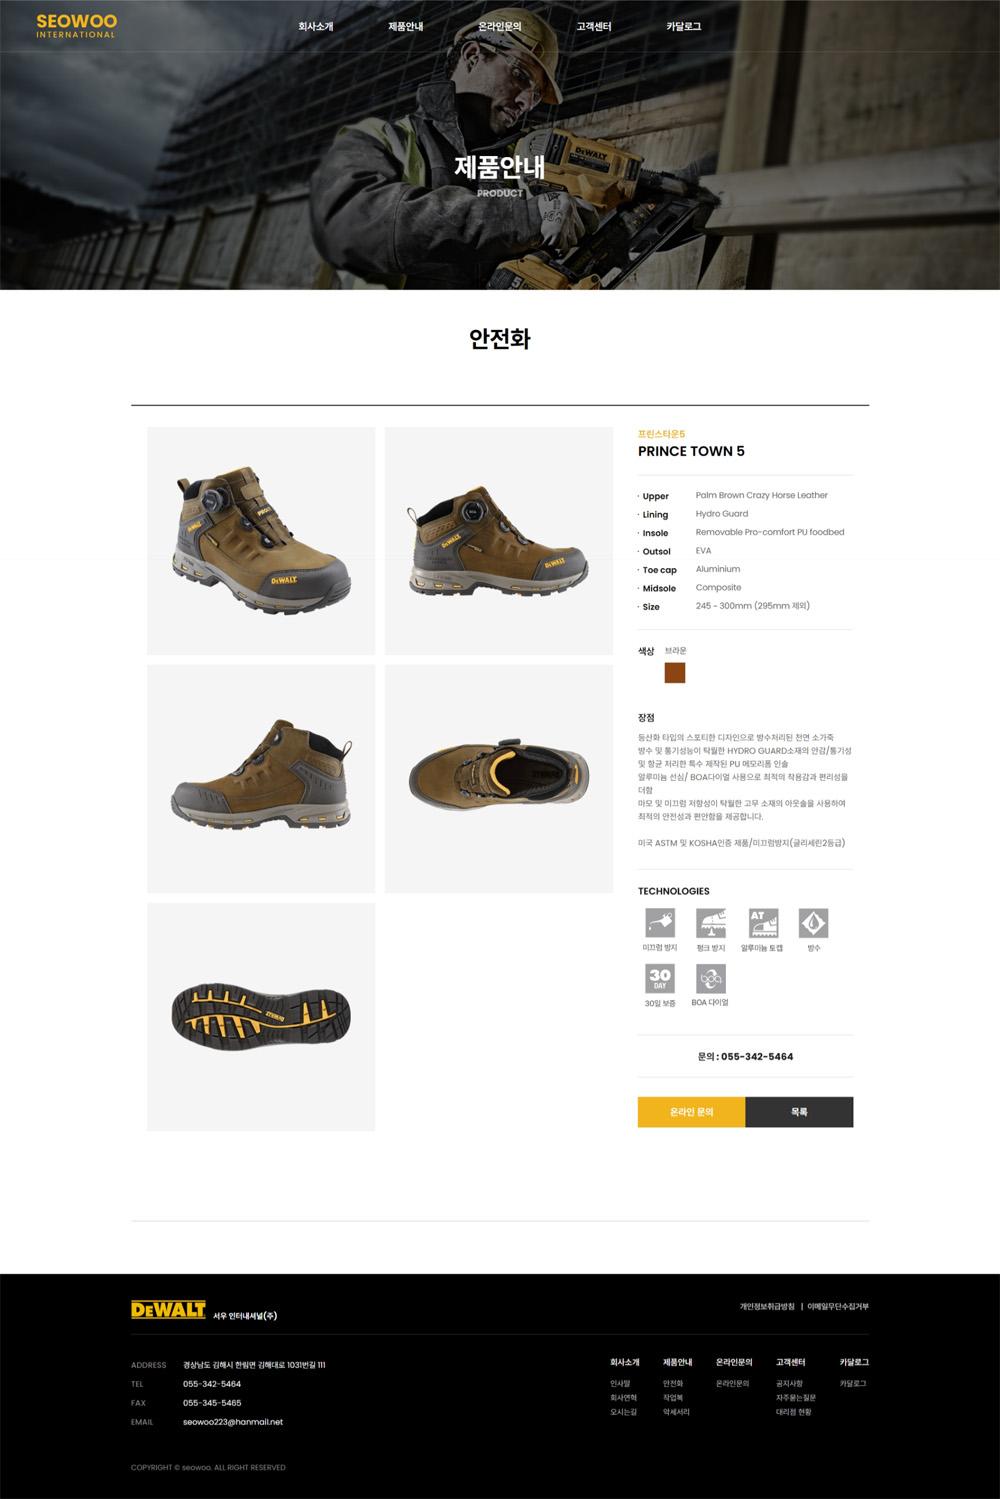Image resolution: width=1000 pixels, height=1499 pixels.
Task: Click the yellow 온라인 문의 button
Action: pyautogui.click(x=692, y=1112)
